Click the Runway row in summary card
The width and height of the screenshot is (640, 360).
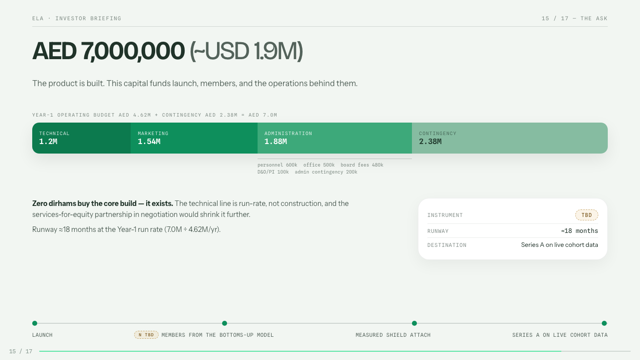[513, 231]
